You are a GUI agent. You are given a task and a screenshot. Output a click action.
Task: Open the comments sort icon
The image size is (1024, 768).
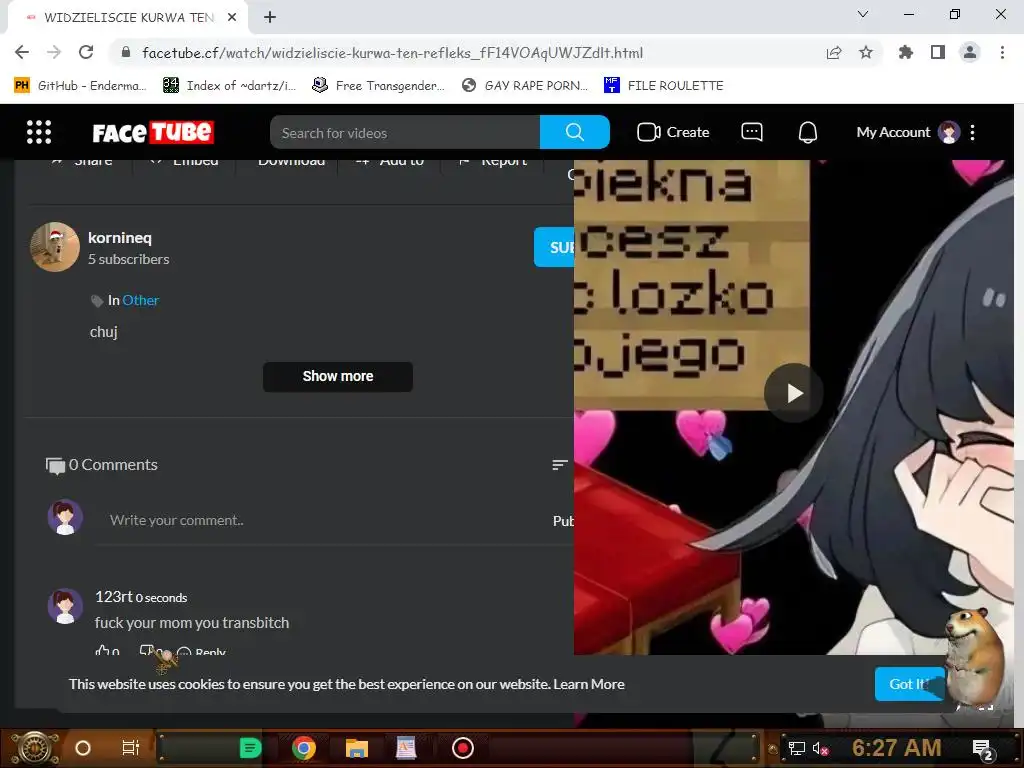(560, 465)
